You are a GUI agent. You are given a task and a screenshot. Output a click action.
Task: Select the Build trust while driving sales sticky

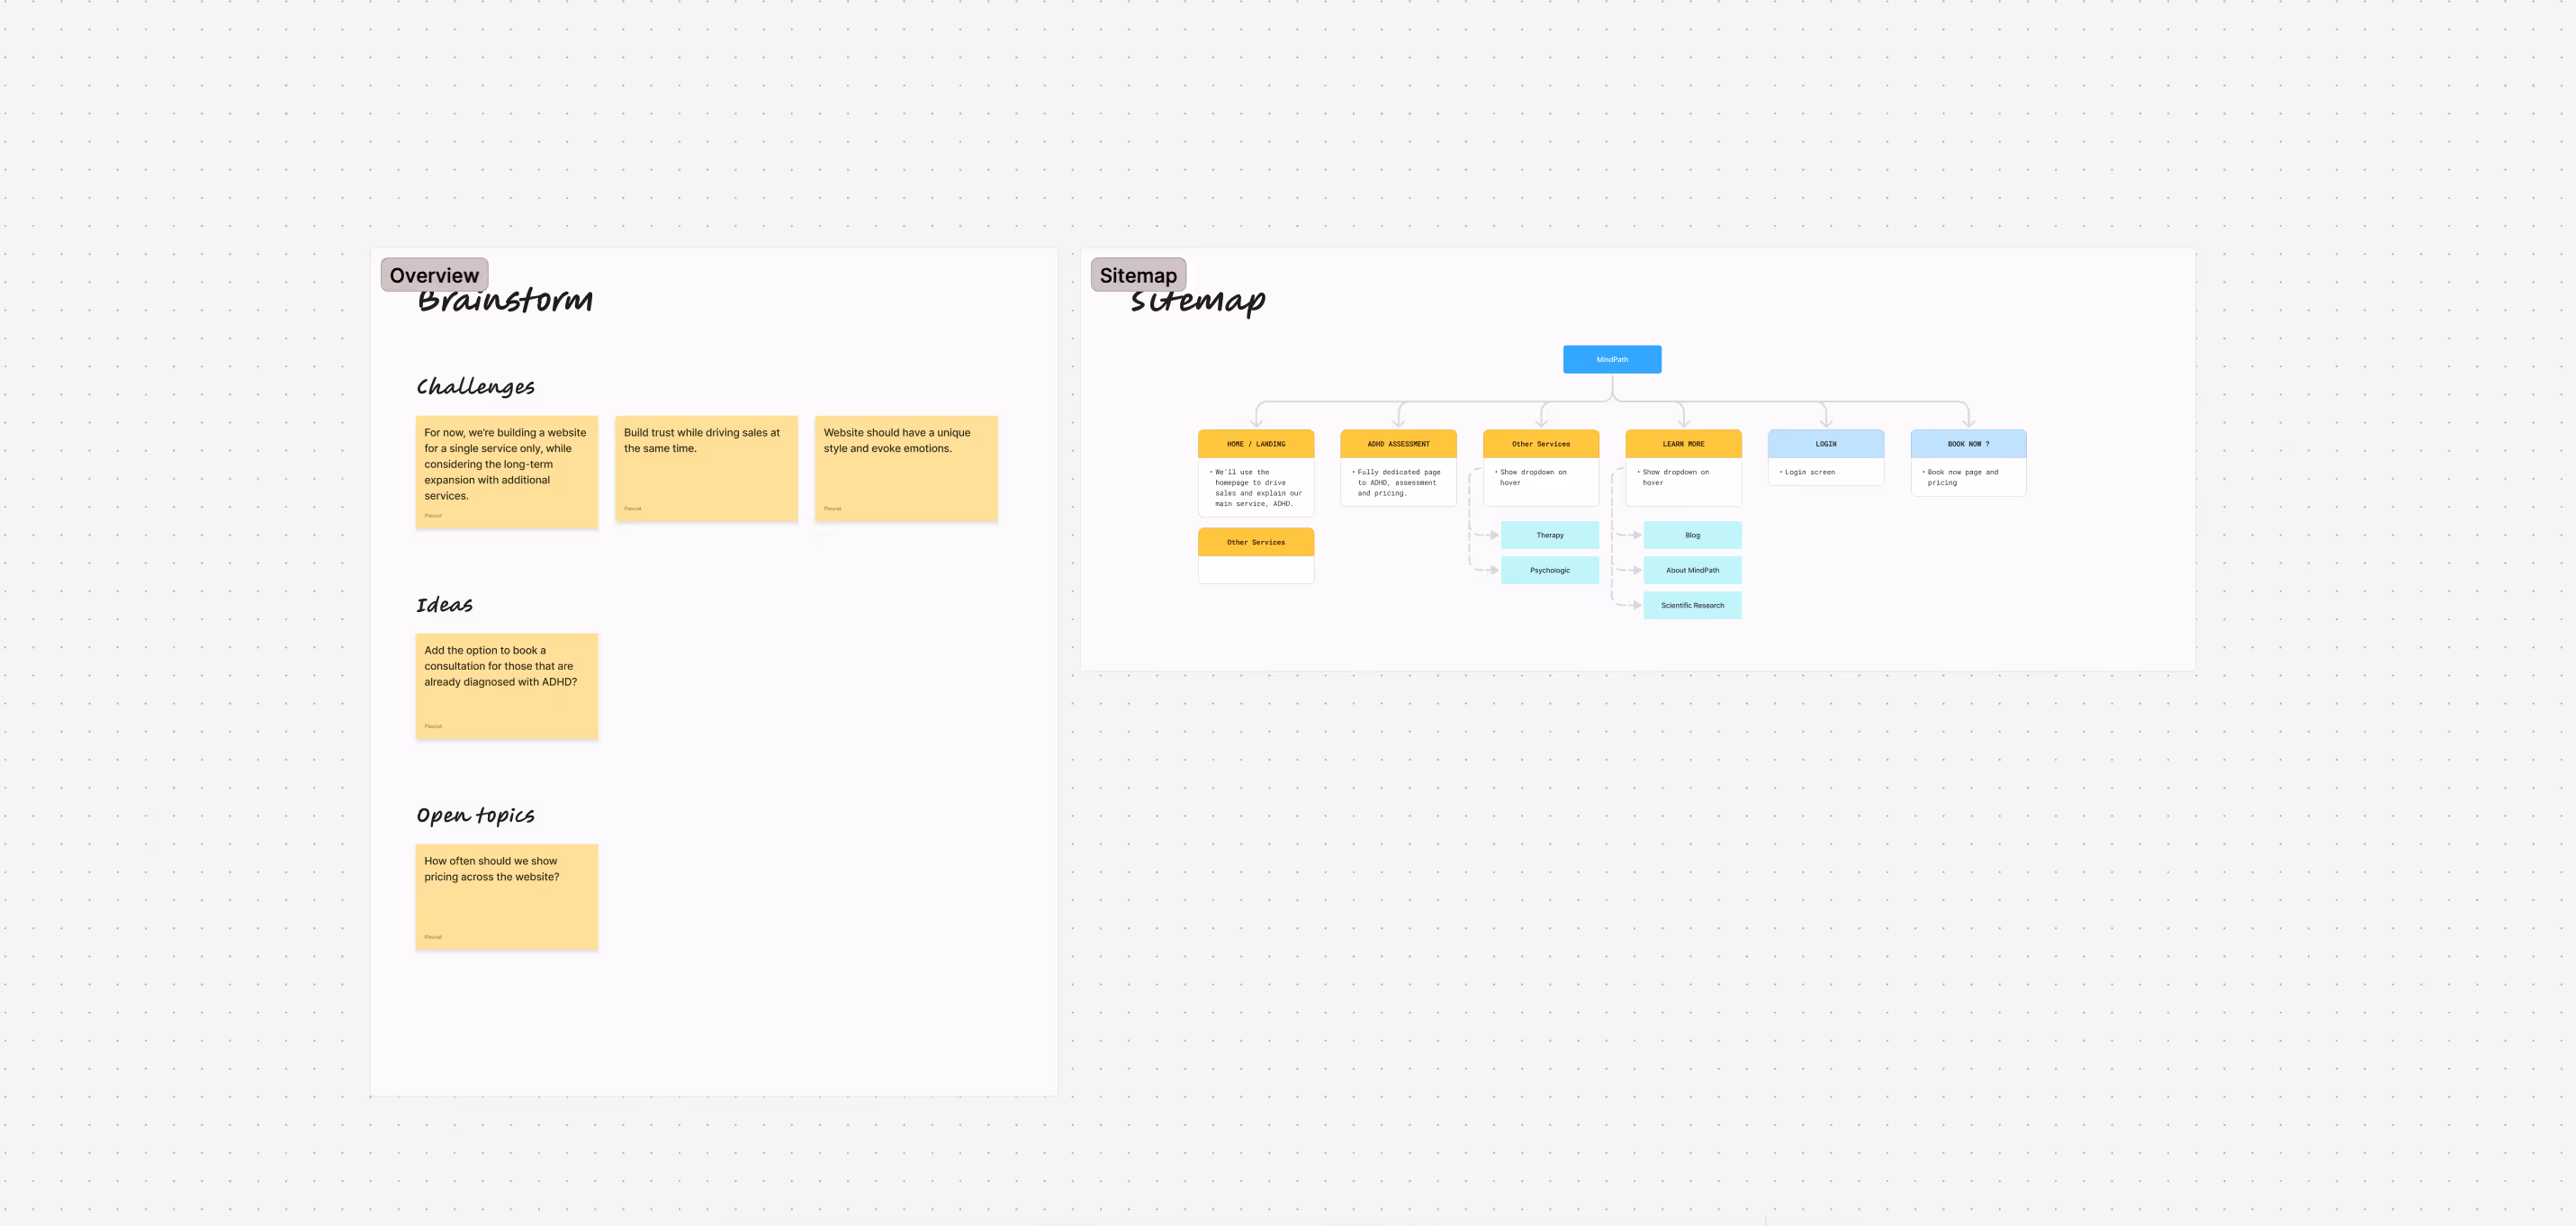click(706, 469)
